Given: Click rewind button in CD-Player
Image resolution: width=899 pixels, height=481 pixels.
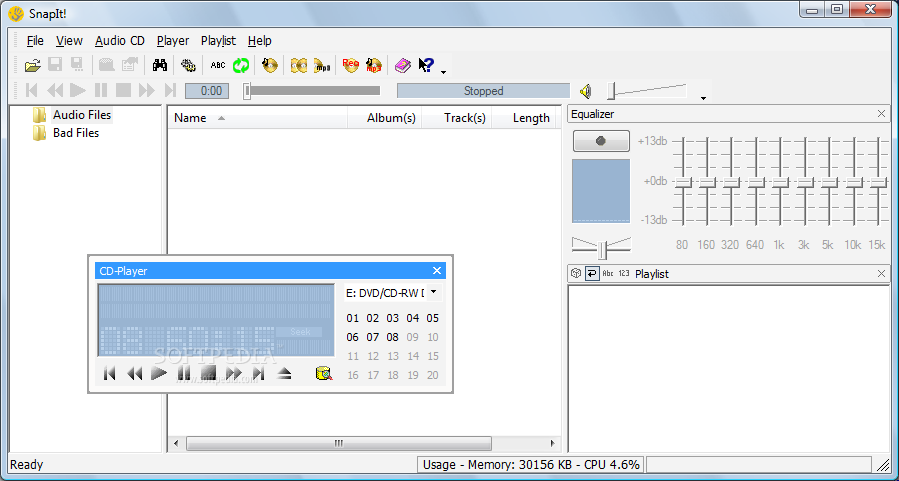Looking at the screenshot, I should pyautogui.click(x=134, y=374).
